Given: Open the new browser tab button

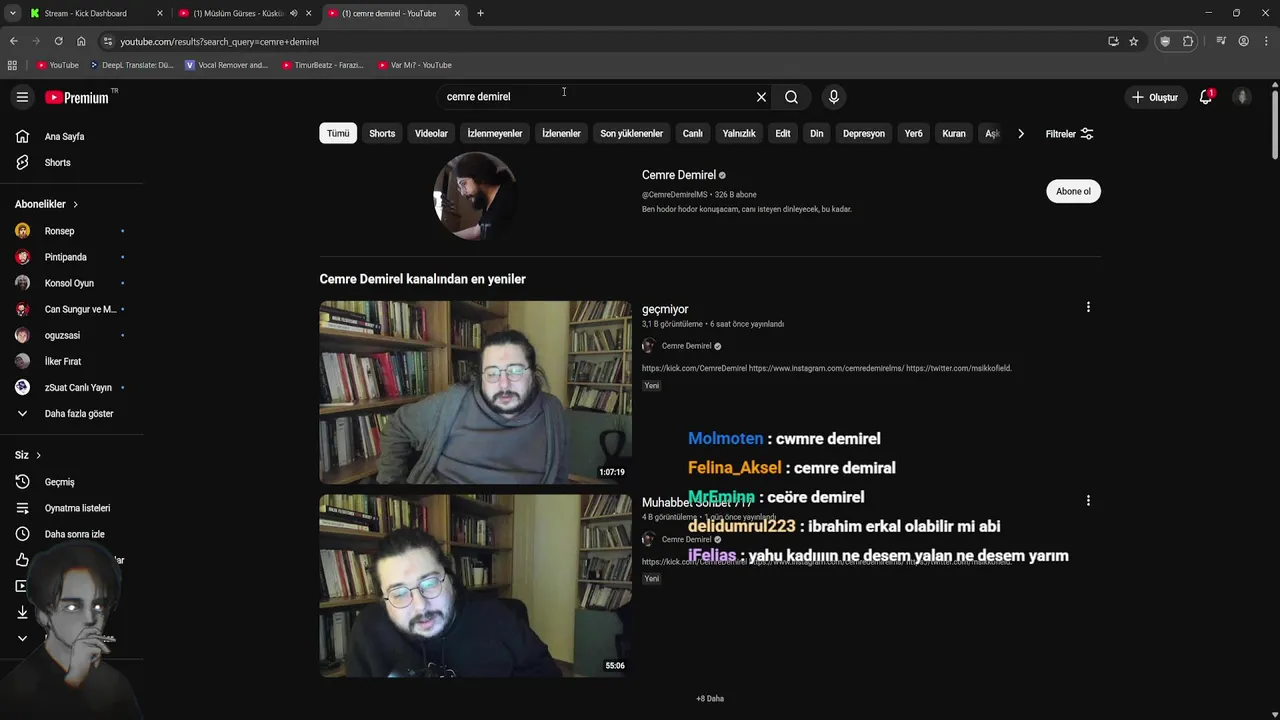Looking at the screenshot, I should (x=480, y=13).
